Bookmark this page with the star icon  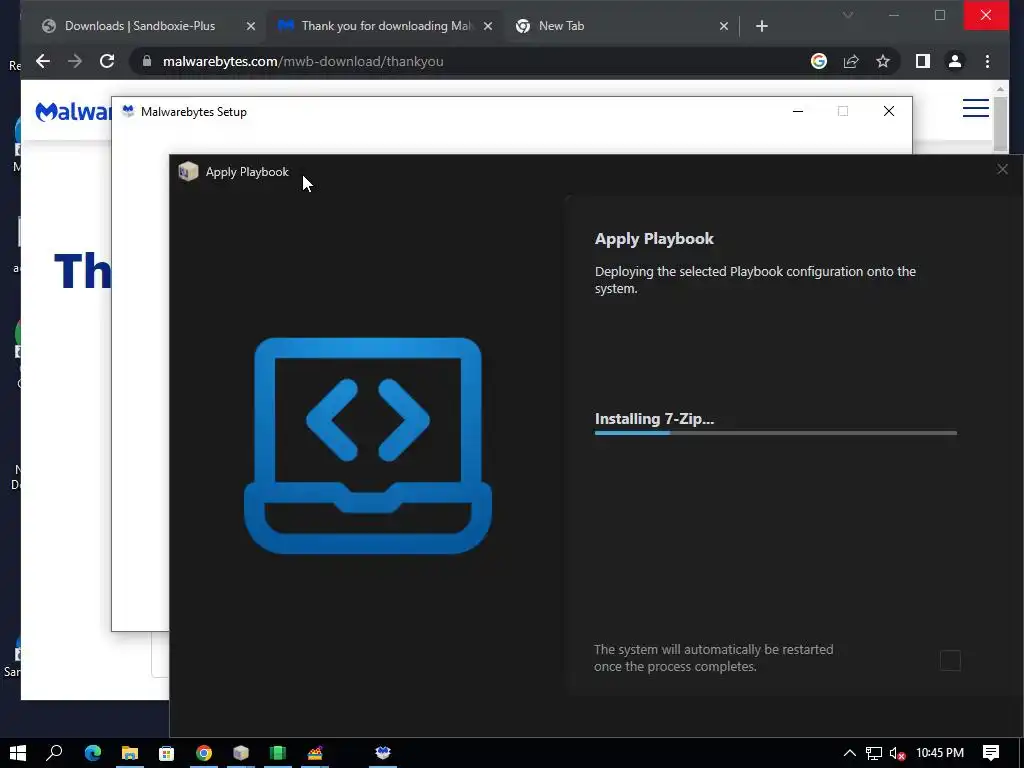pos(883,61)
